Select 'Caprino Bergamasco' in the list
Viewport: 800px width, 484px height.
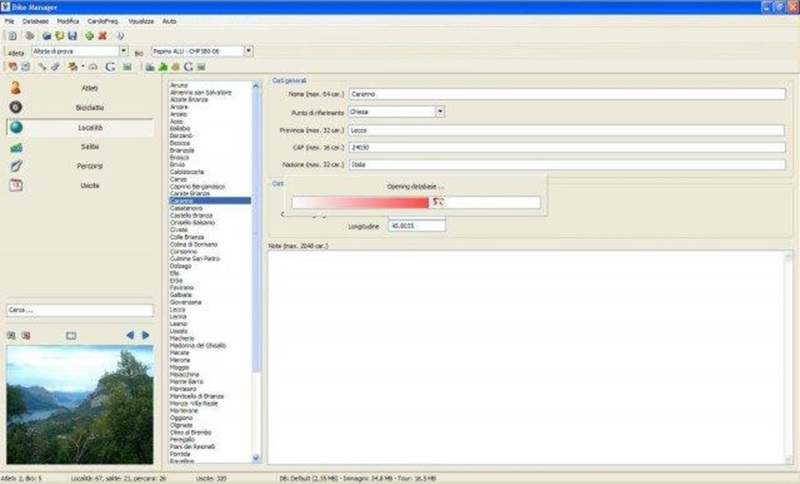tap(197, 187)
